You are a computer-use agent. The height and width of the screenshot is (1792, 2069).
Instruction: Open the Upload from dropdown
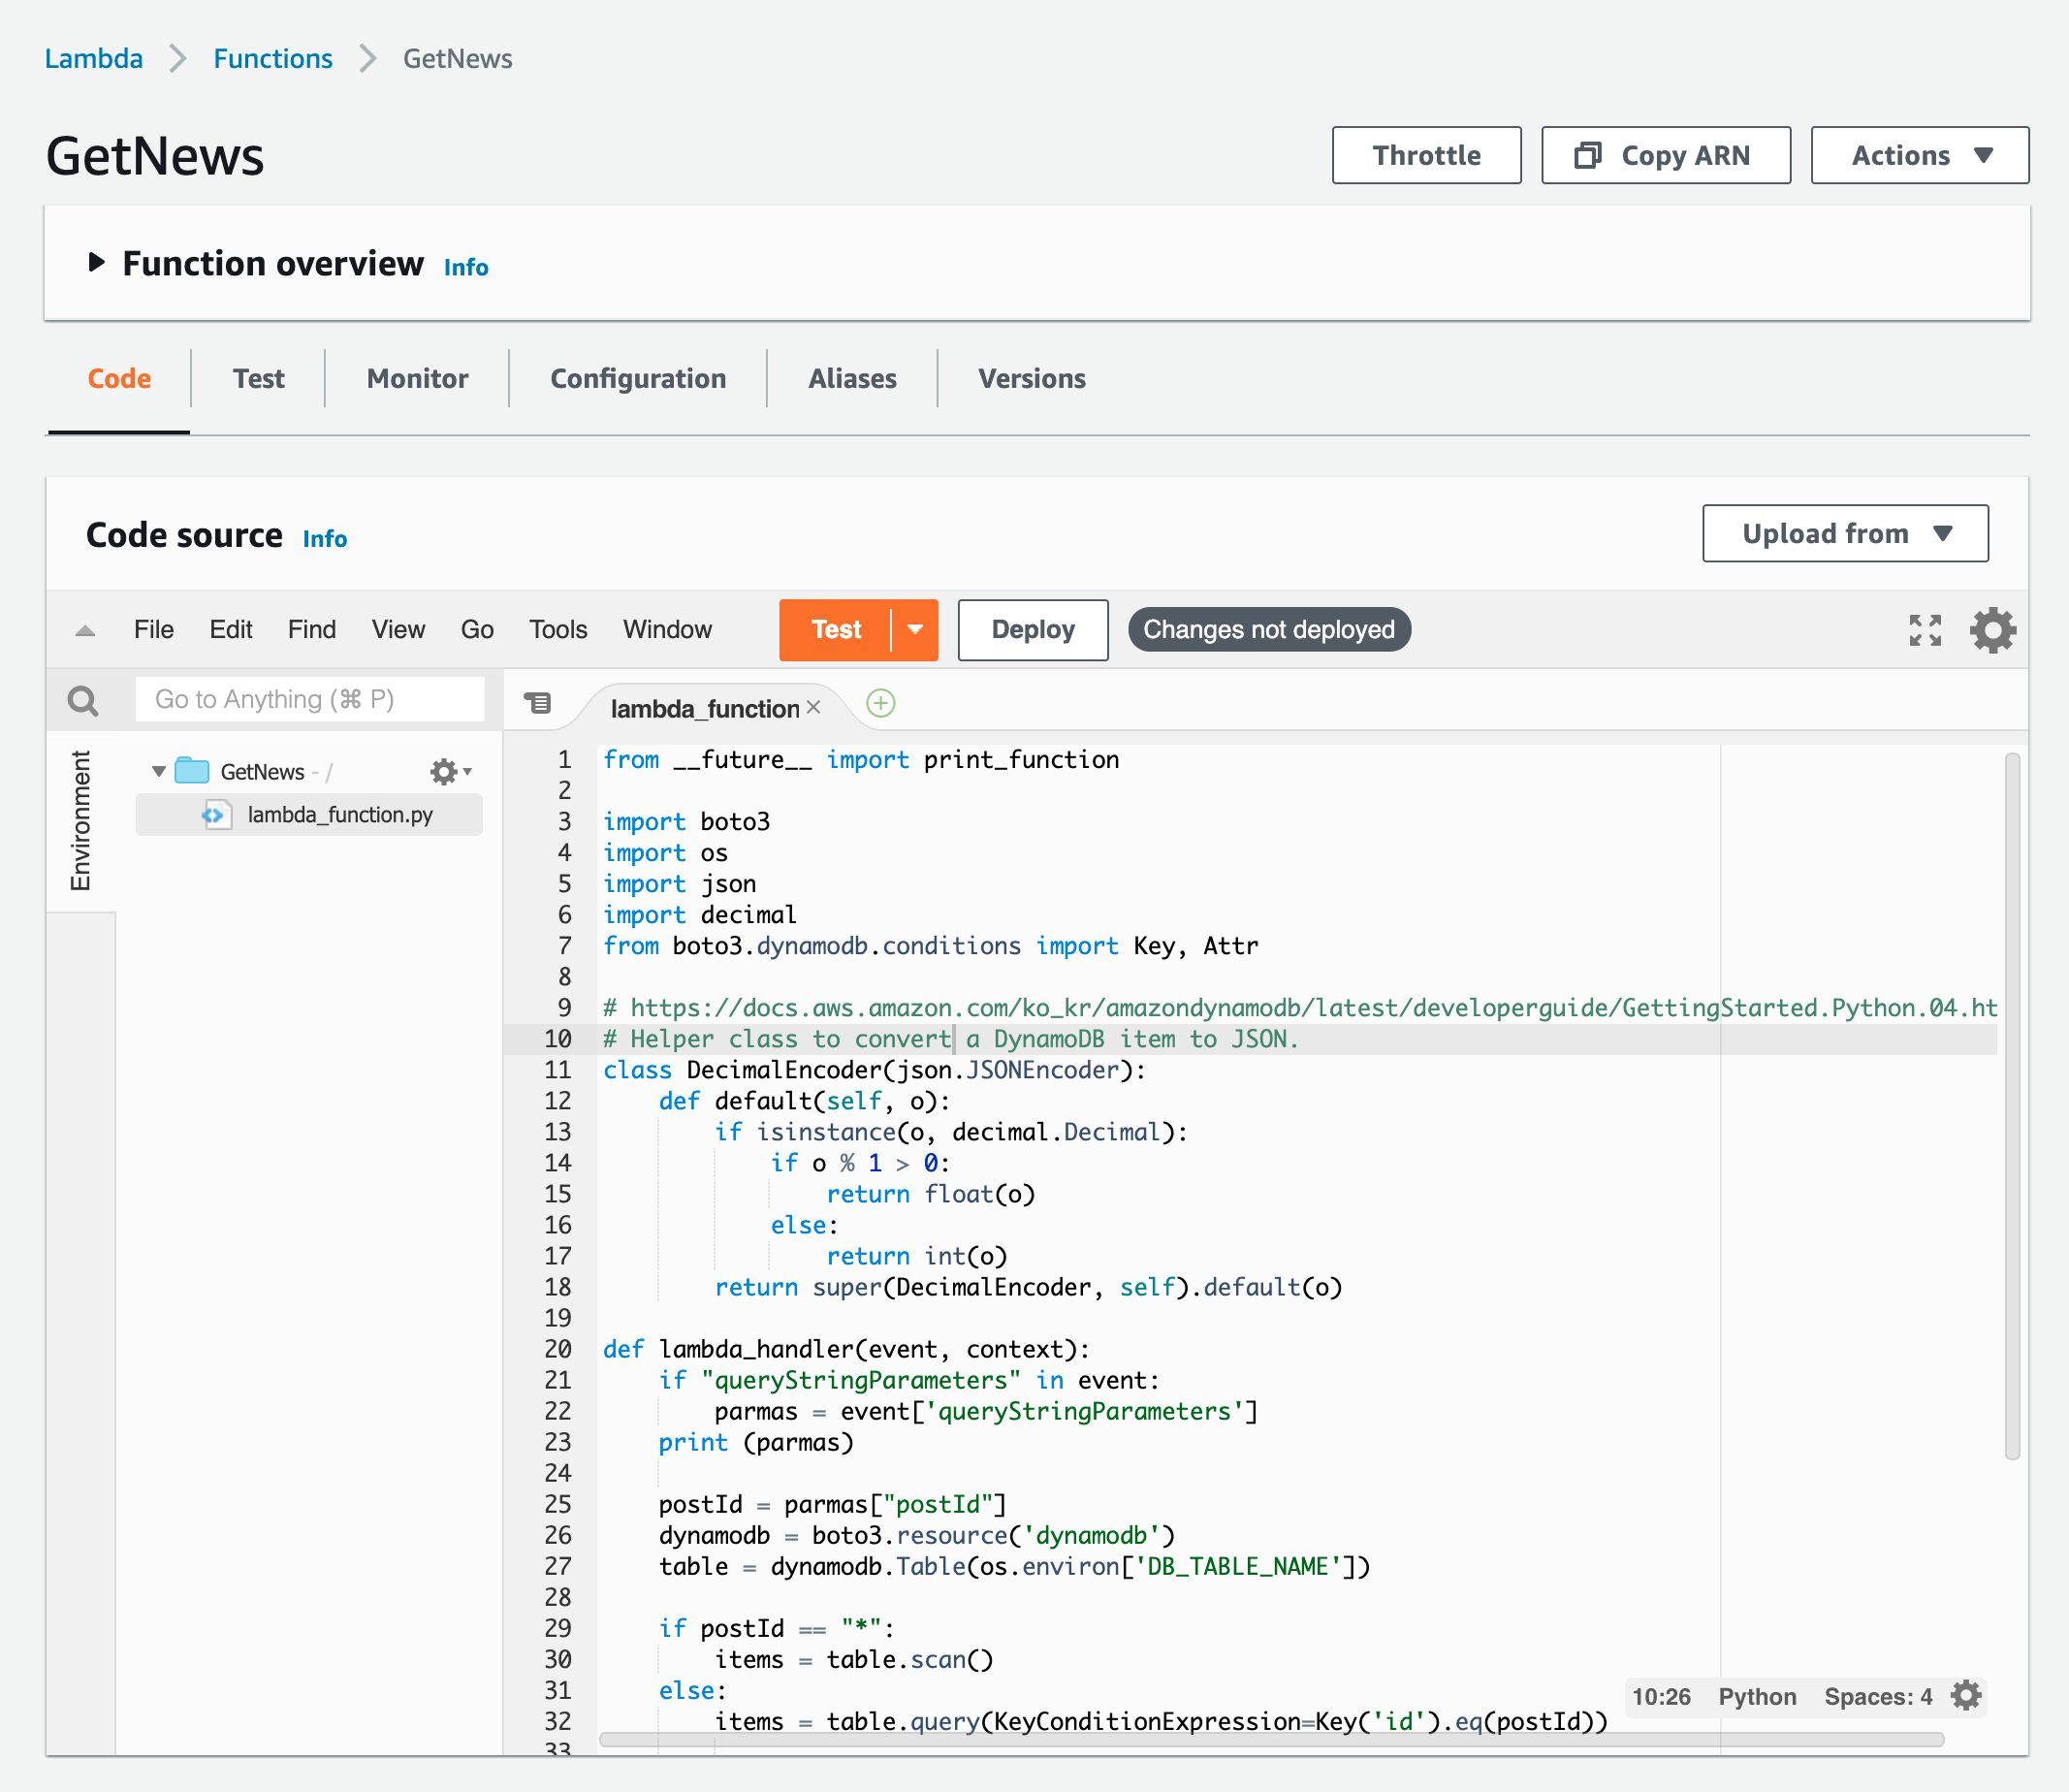coord(1845,533)
